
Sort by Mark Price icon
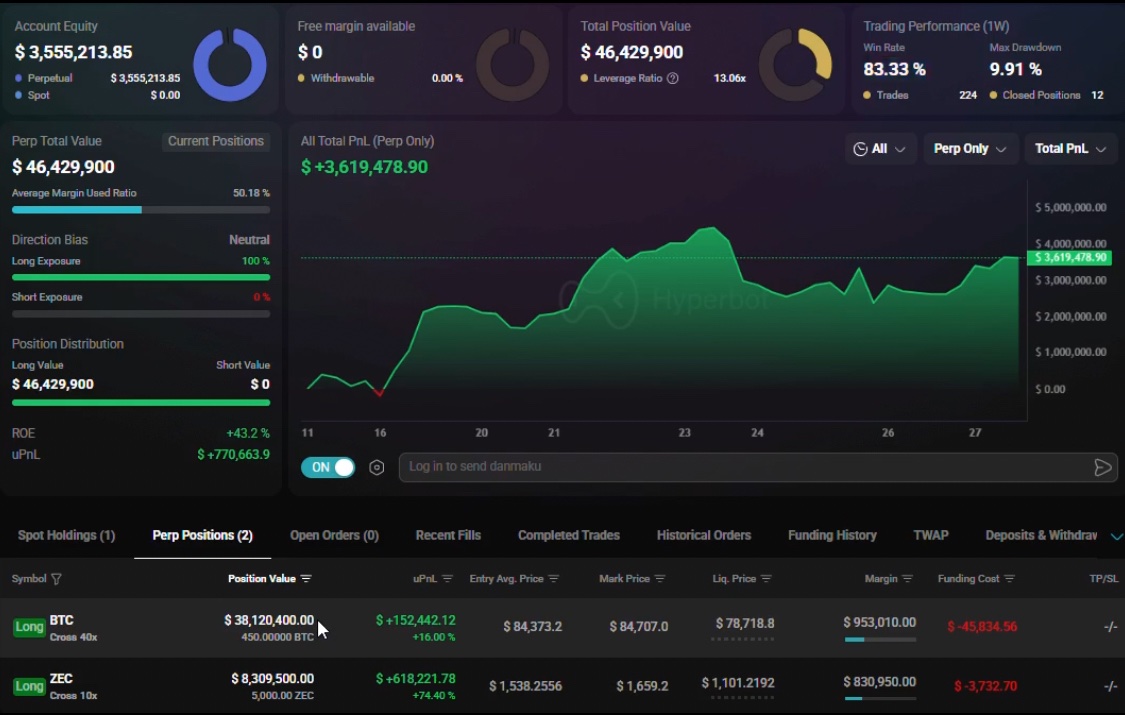pos(660,579)
